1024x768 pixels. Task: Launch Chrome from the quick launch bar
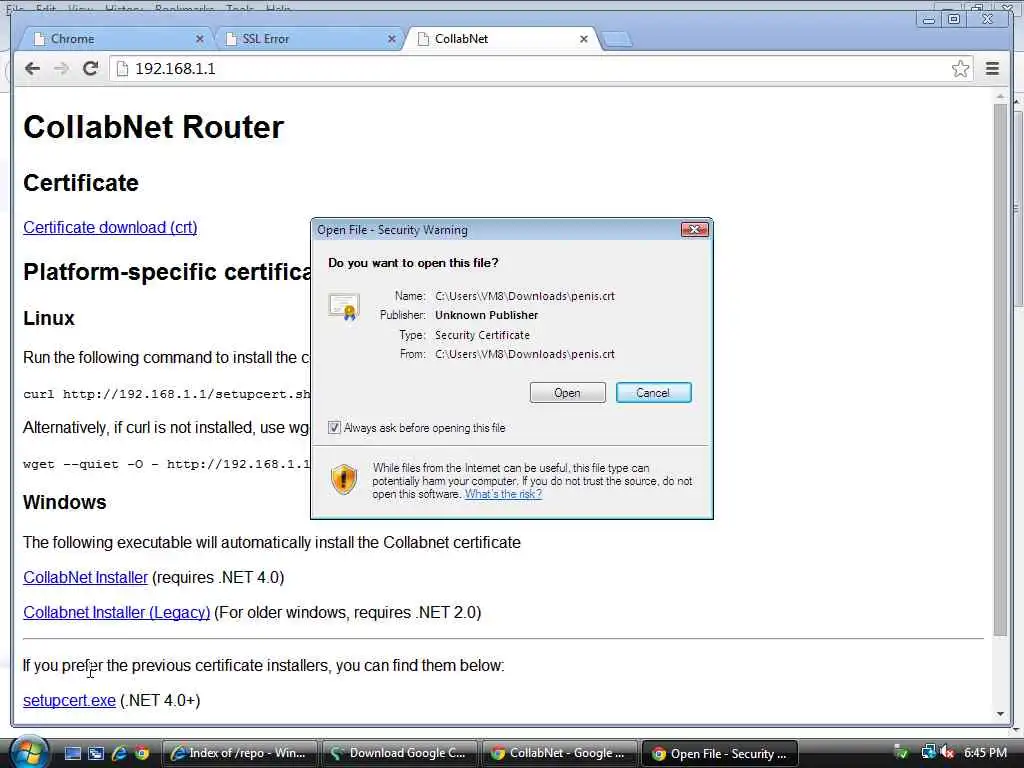[142, 753]
